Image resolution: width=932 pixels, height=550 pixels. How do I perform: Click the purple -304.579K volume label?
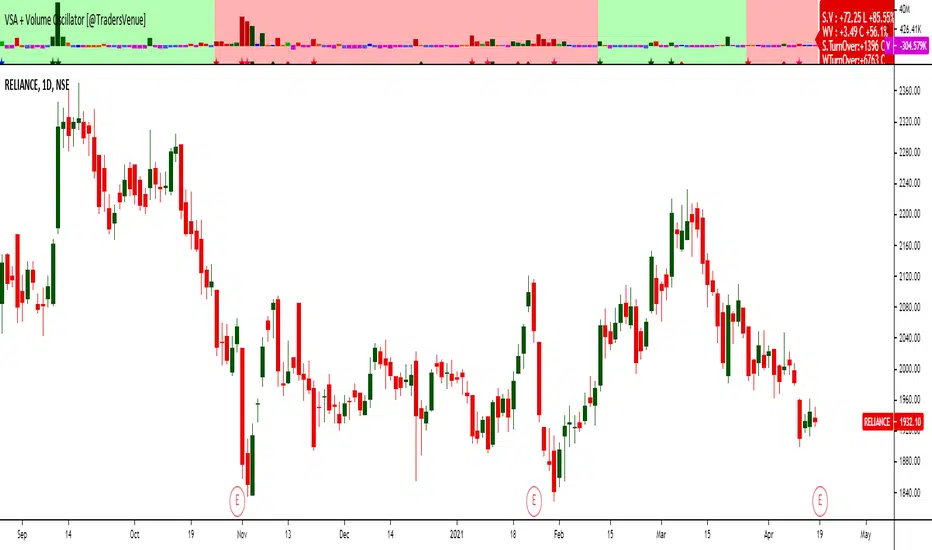[x=913, y=46]
